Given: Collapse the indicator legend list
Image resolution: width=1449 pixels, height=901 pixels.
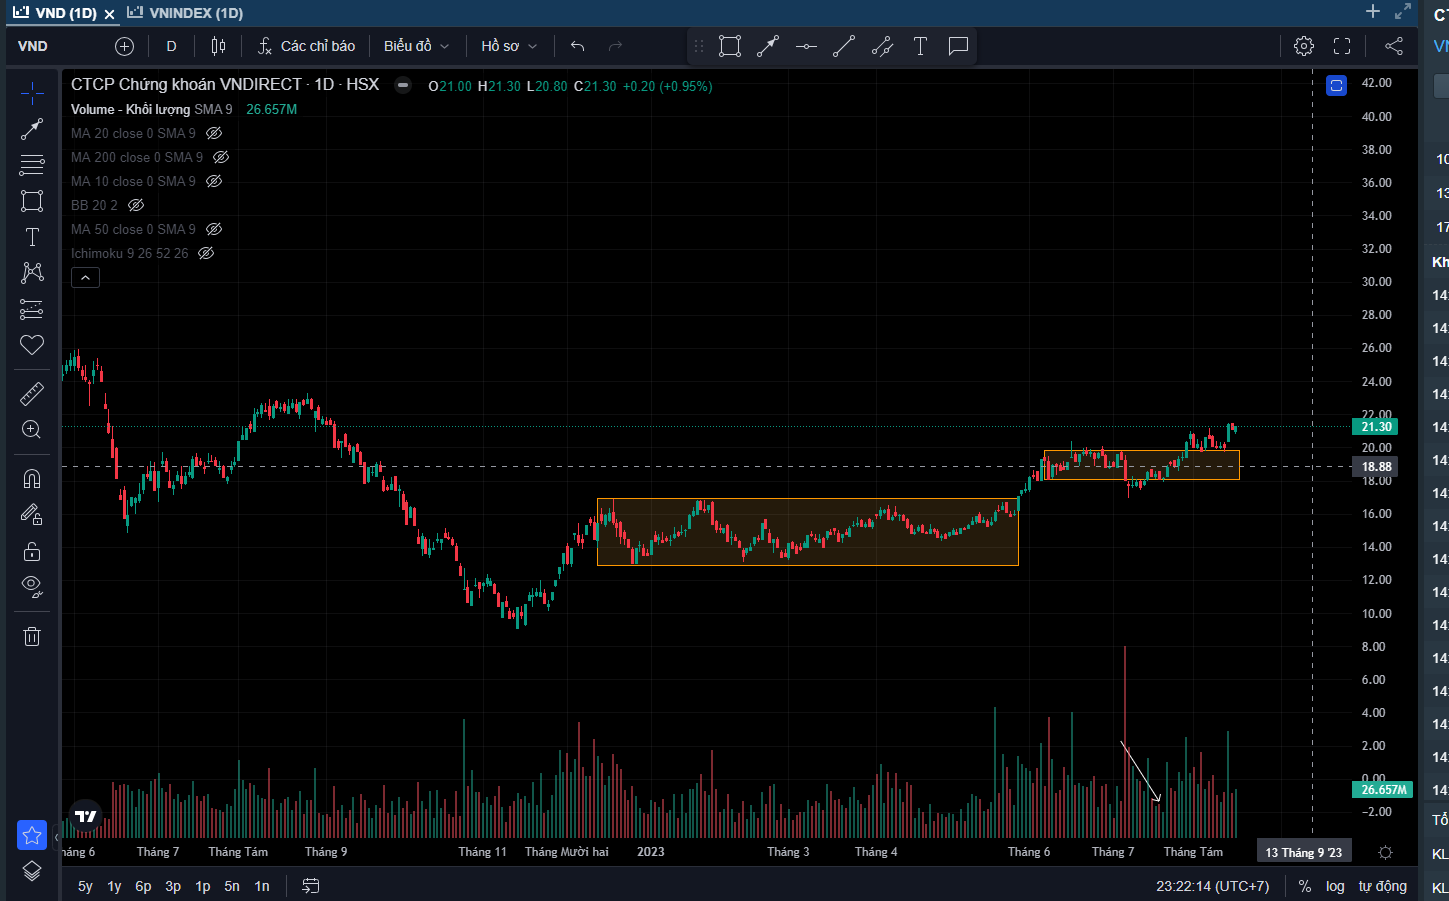Looking at the screenshot, I should pyautogui.click(x=85, y=278).
